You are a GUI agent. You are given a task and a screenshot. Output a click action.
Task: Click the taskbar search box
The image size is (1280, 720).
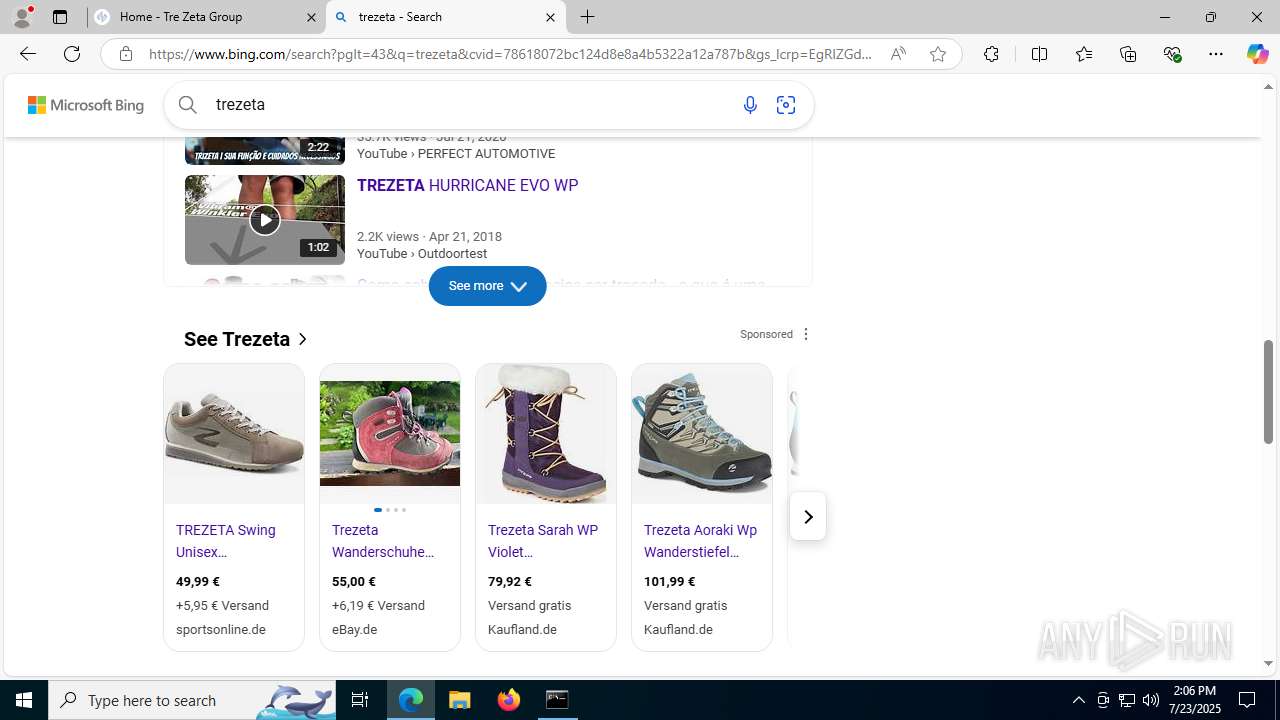pos(192,700)
